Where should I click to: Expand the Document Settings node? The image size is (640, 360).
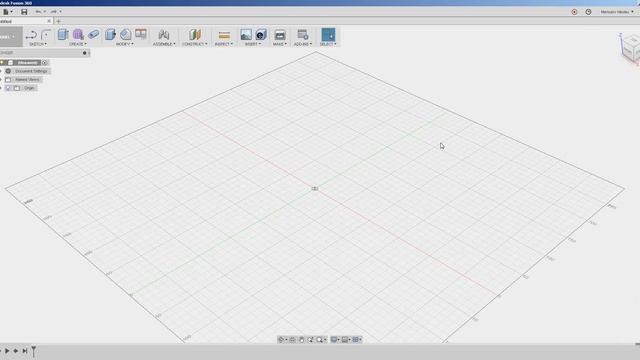(1, 71)
